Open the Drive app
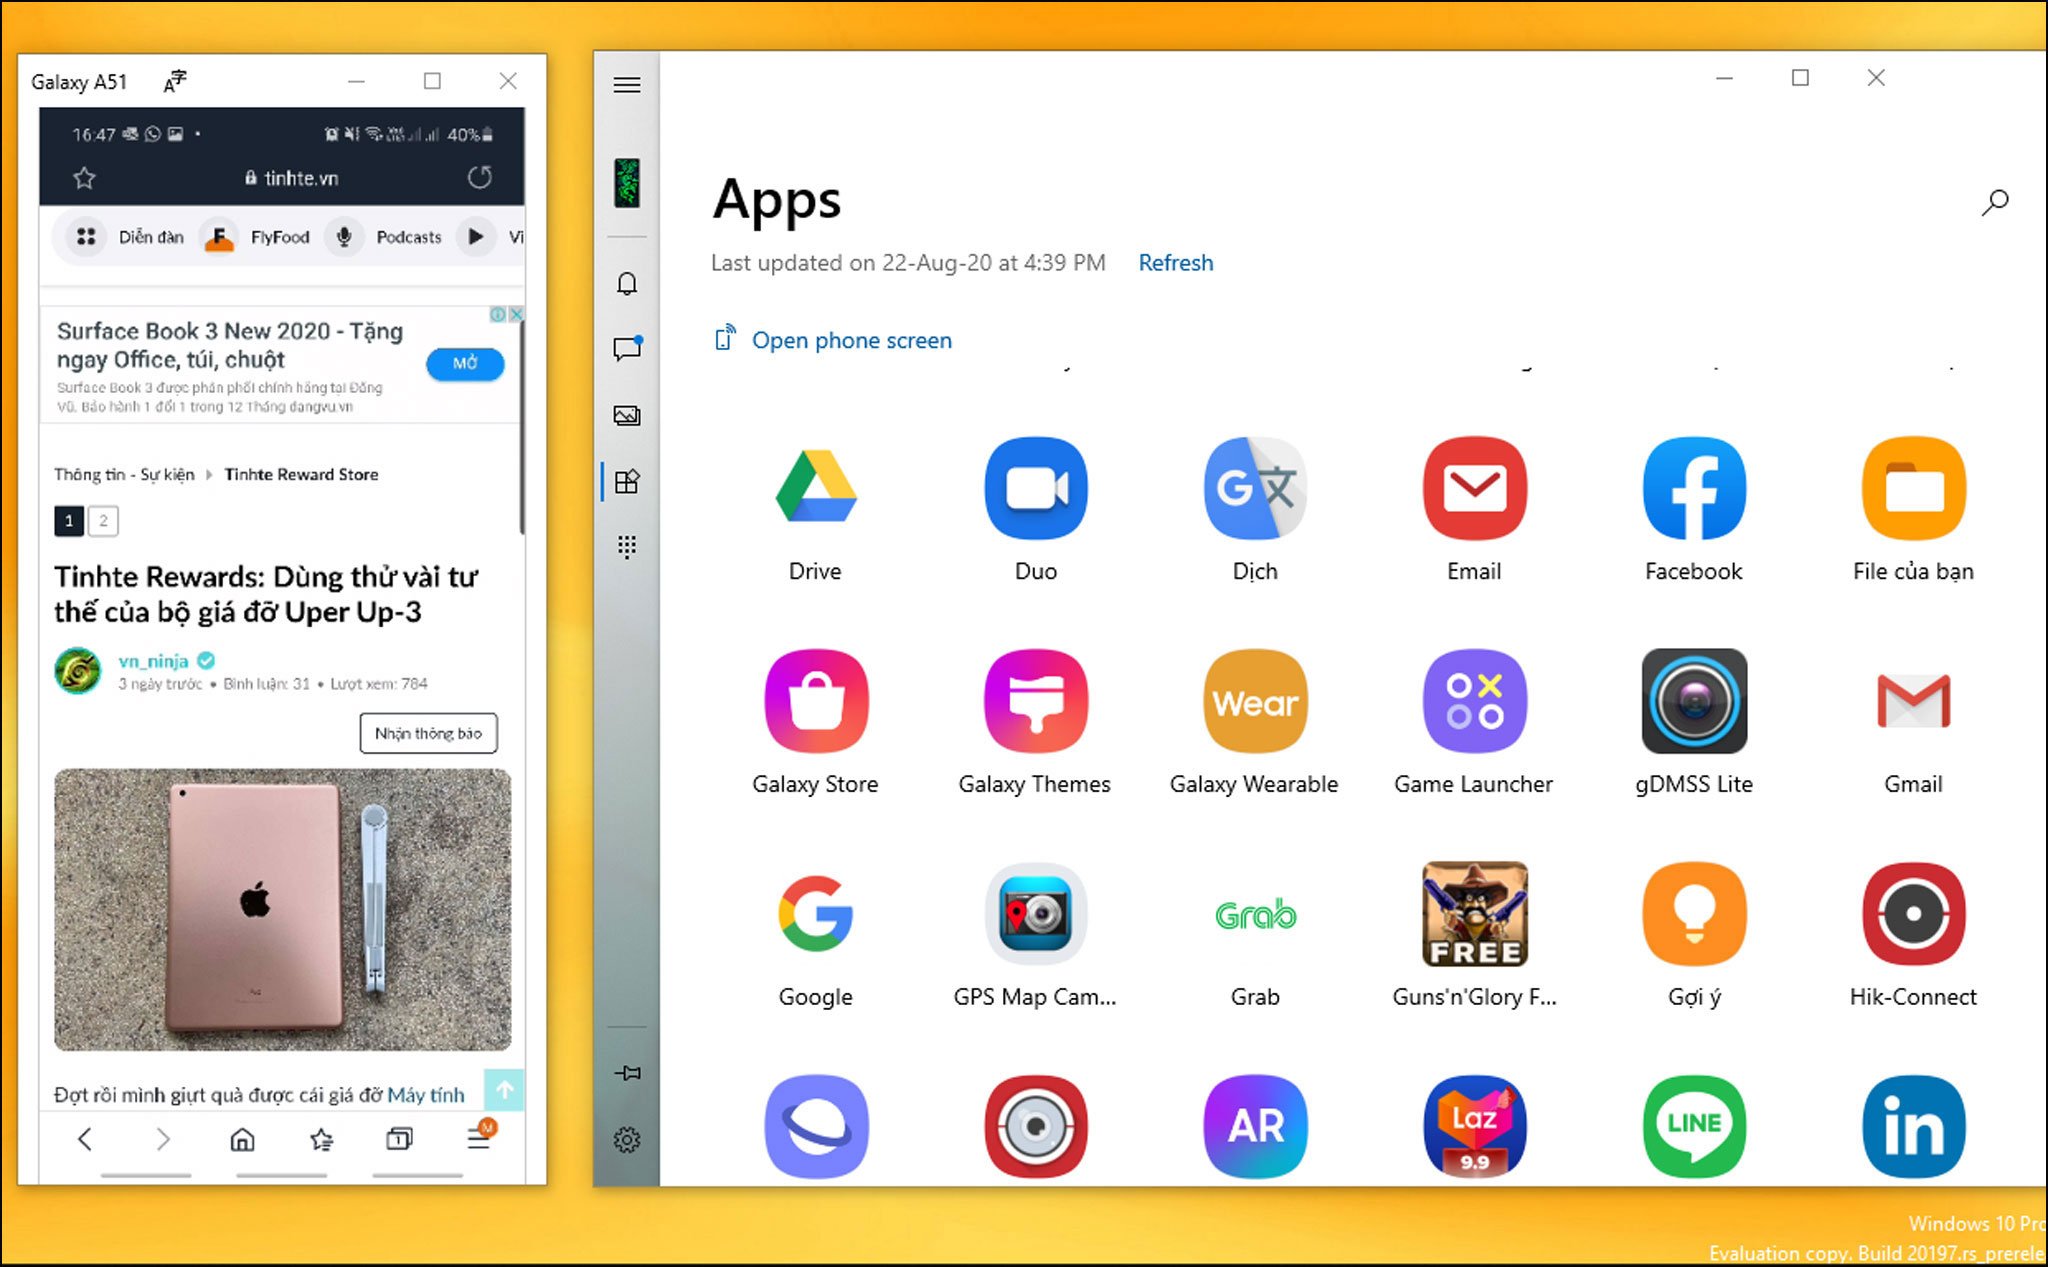The width and height of the screenshot is (2048, 1267). (816, 488)
